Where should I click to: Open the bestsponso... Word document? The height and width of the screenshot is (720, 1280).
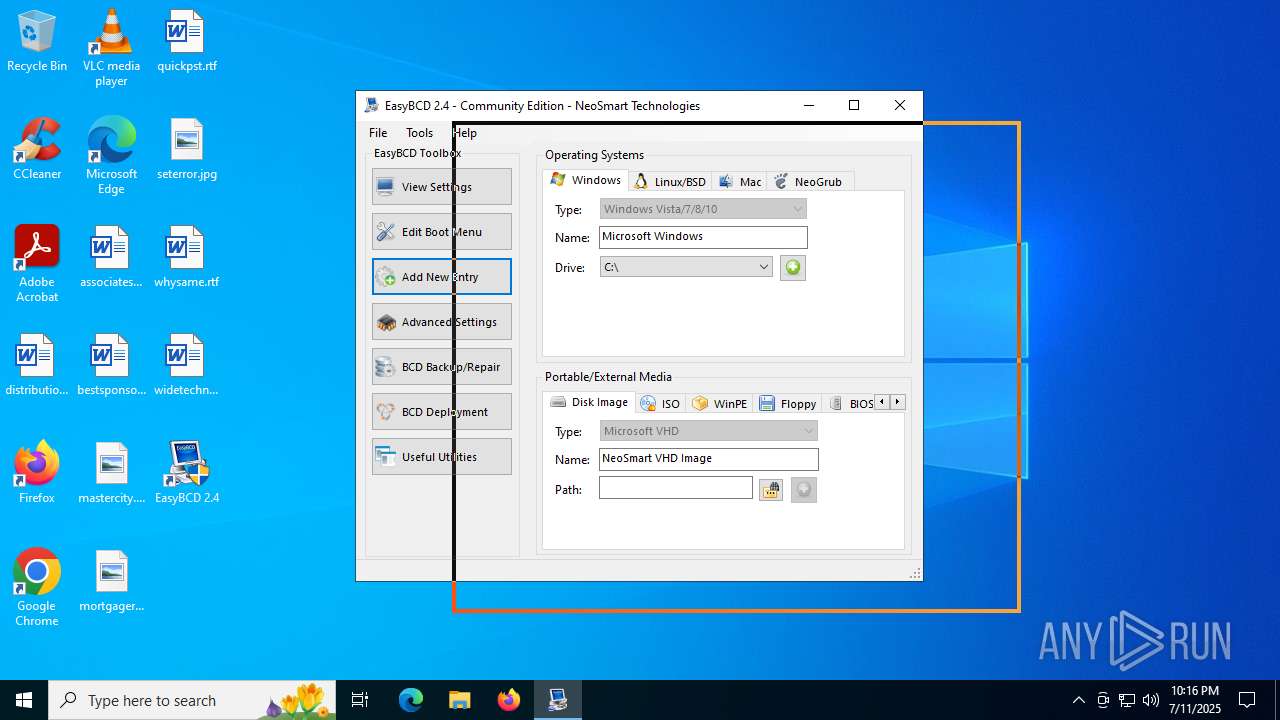coord(111,366)
